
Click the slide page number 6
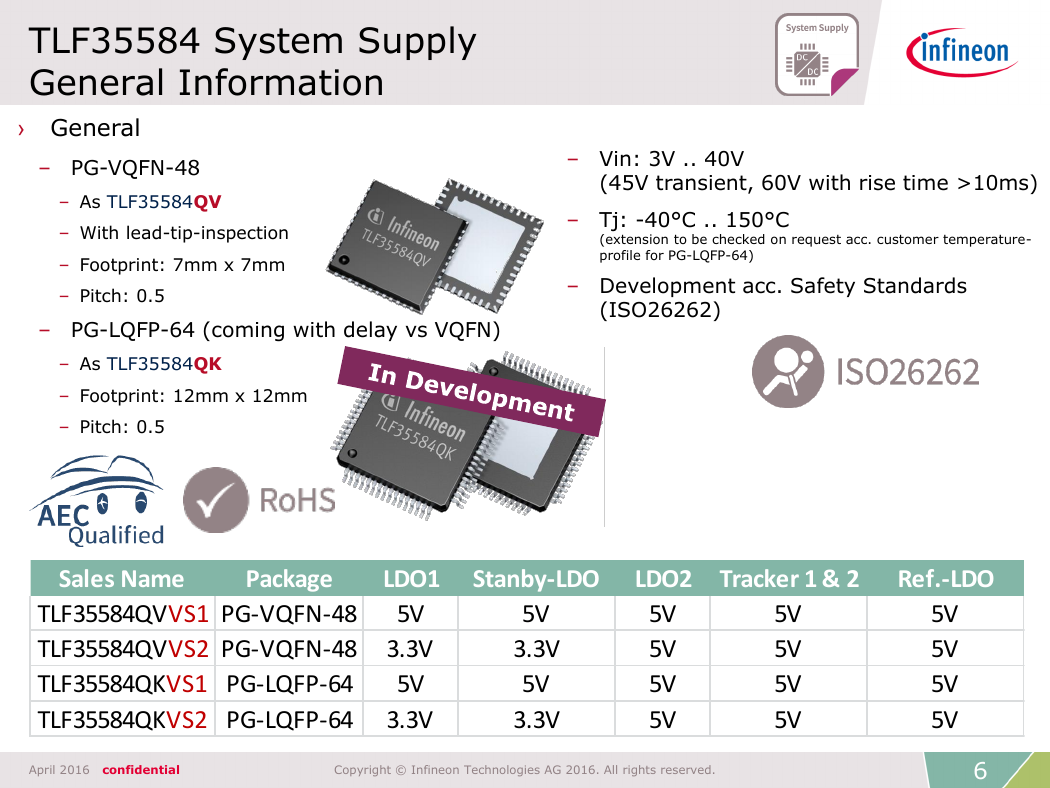point(980,771)
